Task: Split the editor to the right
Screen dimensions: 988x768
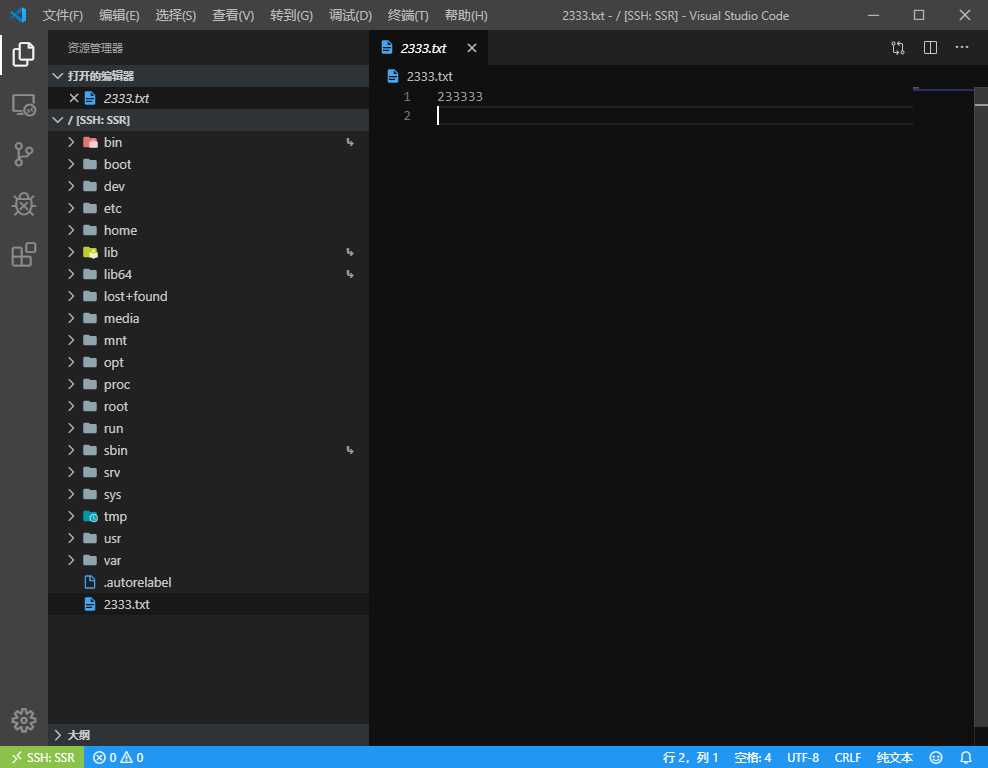Action: [x=930, y=48]
